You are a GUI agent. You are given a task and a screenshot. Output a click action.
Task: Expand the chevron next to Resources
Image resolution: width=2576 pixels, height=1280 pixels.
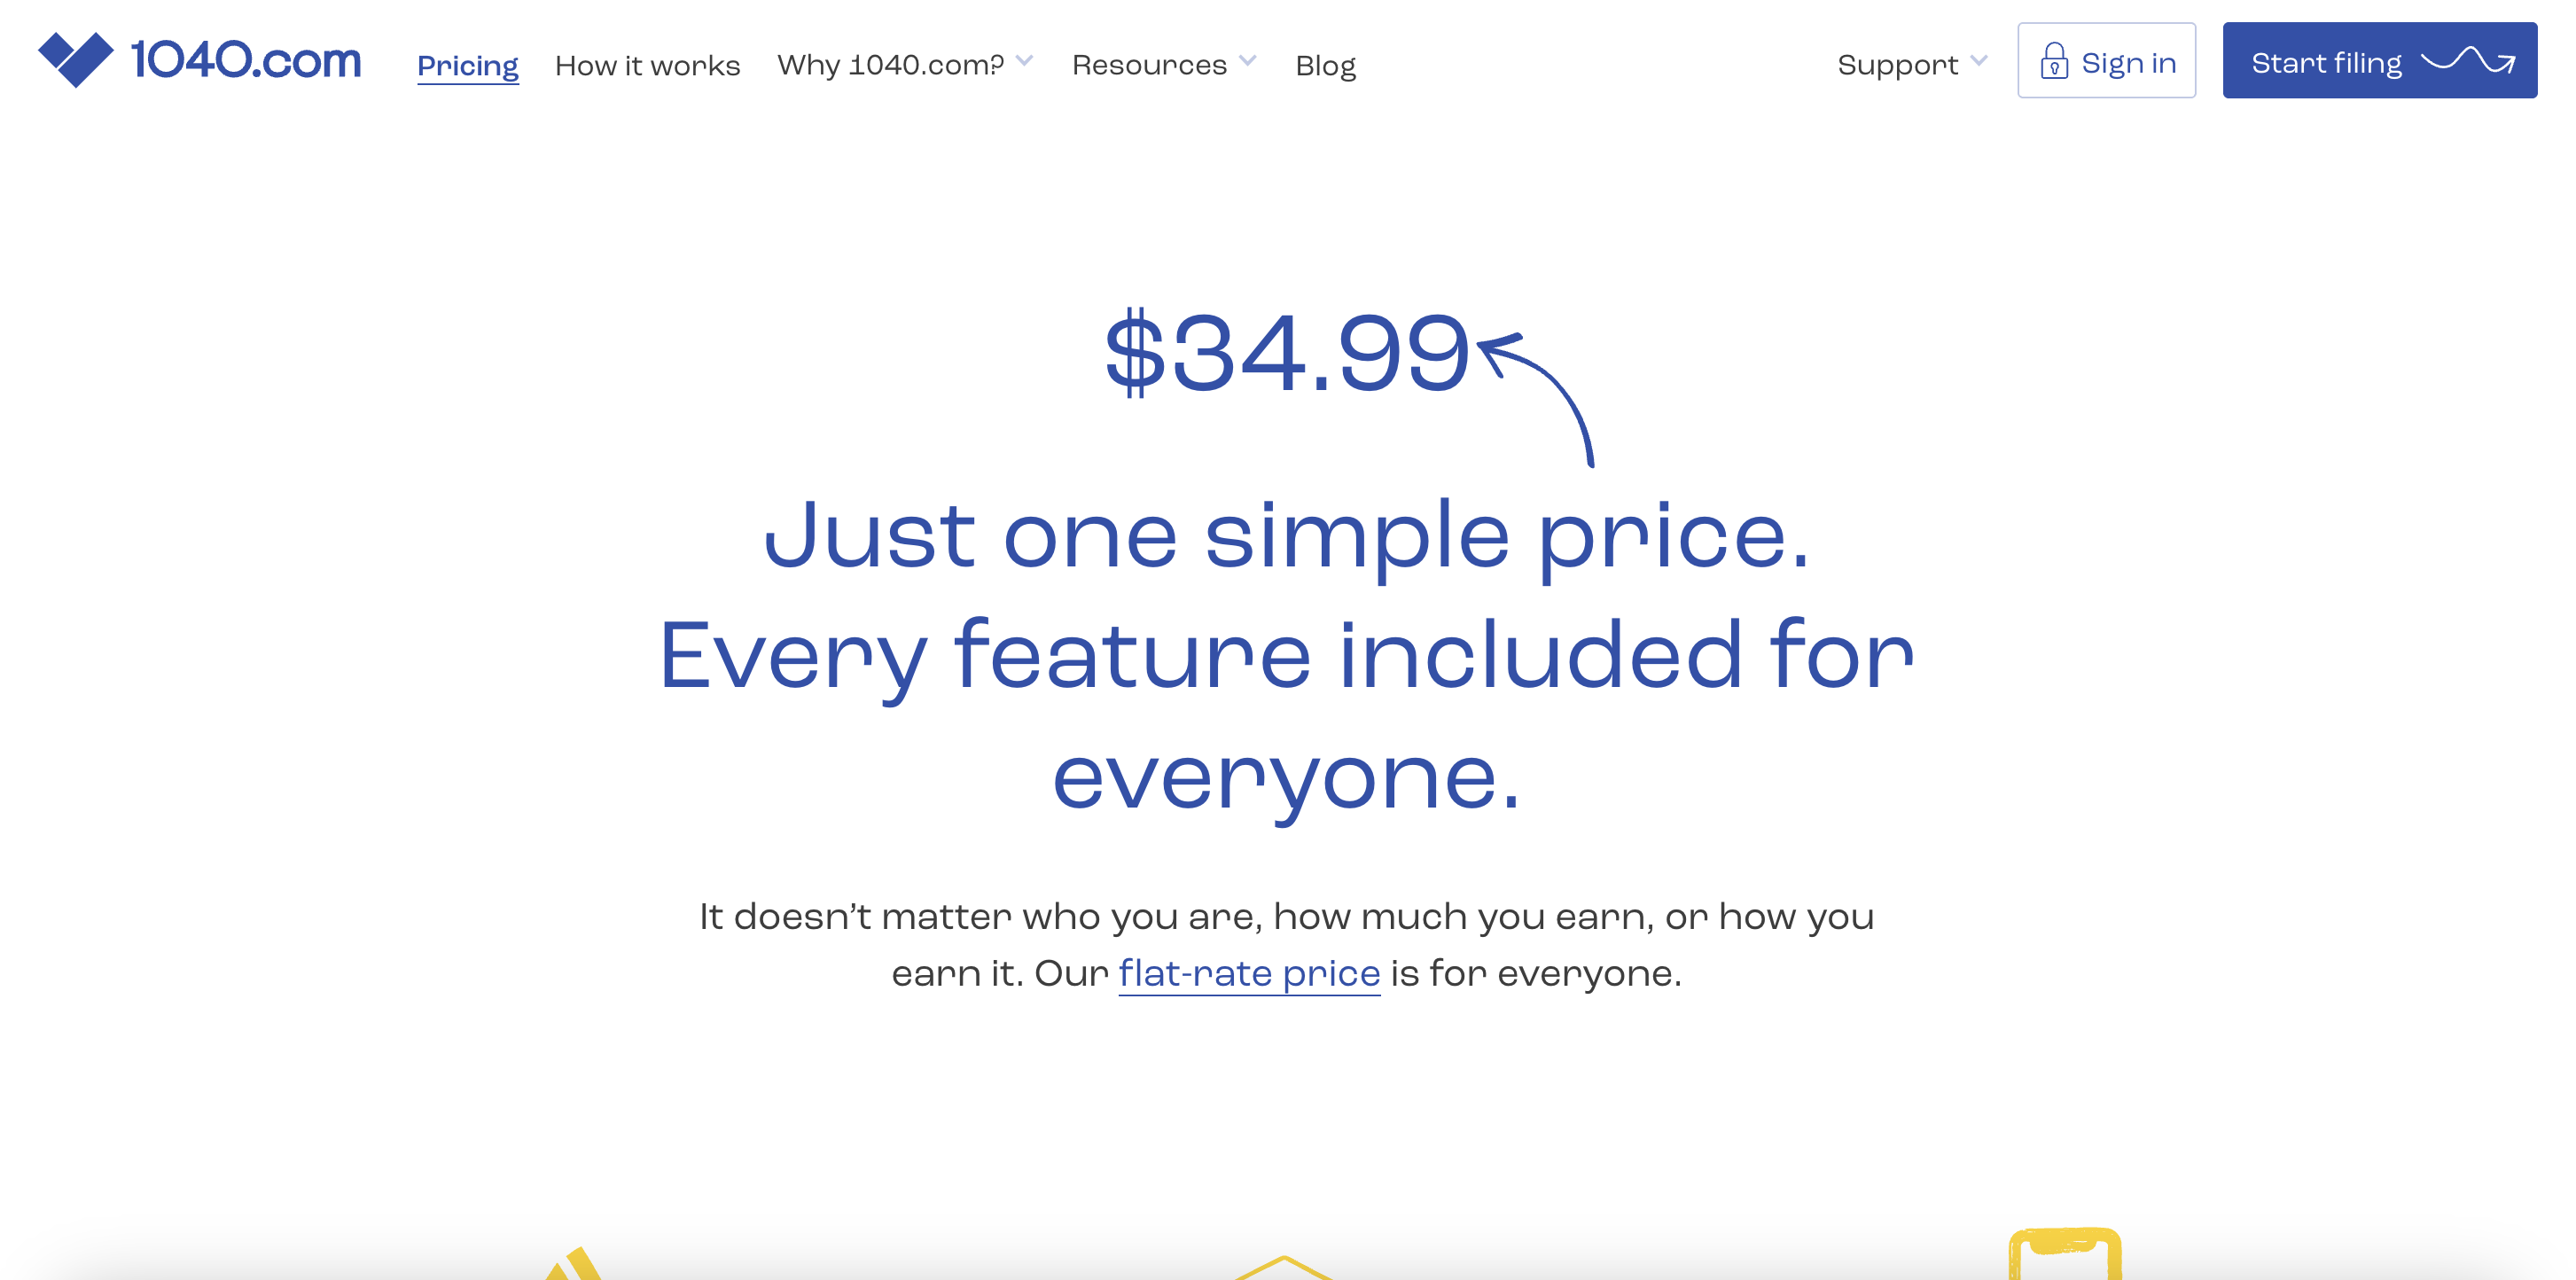pyautogui.click(x=1247, y=61)
